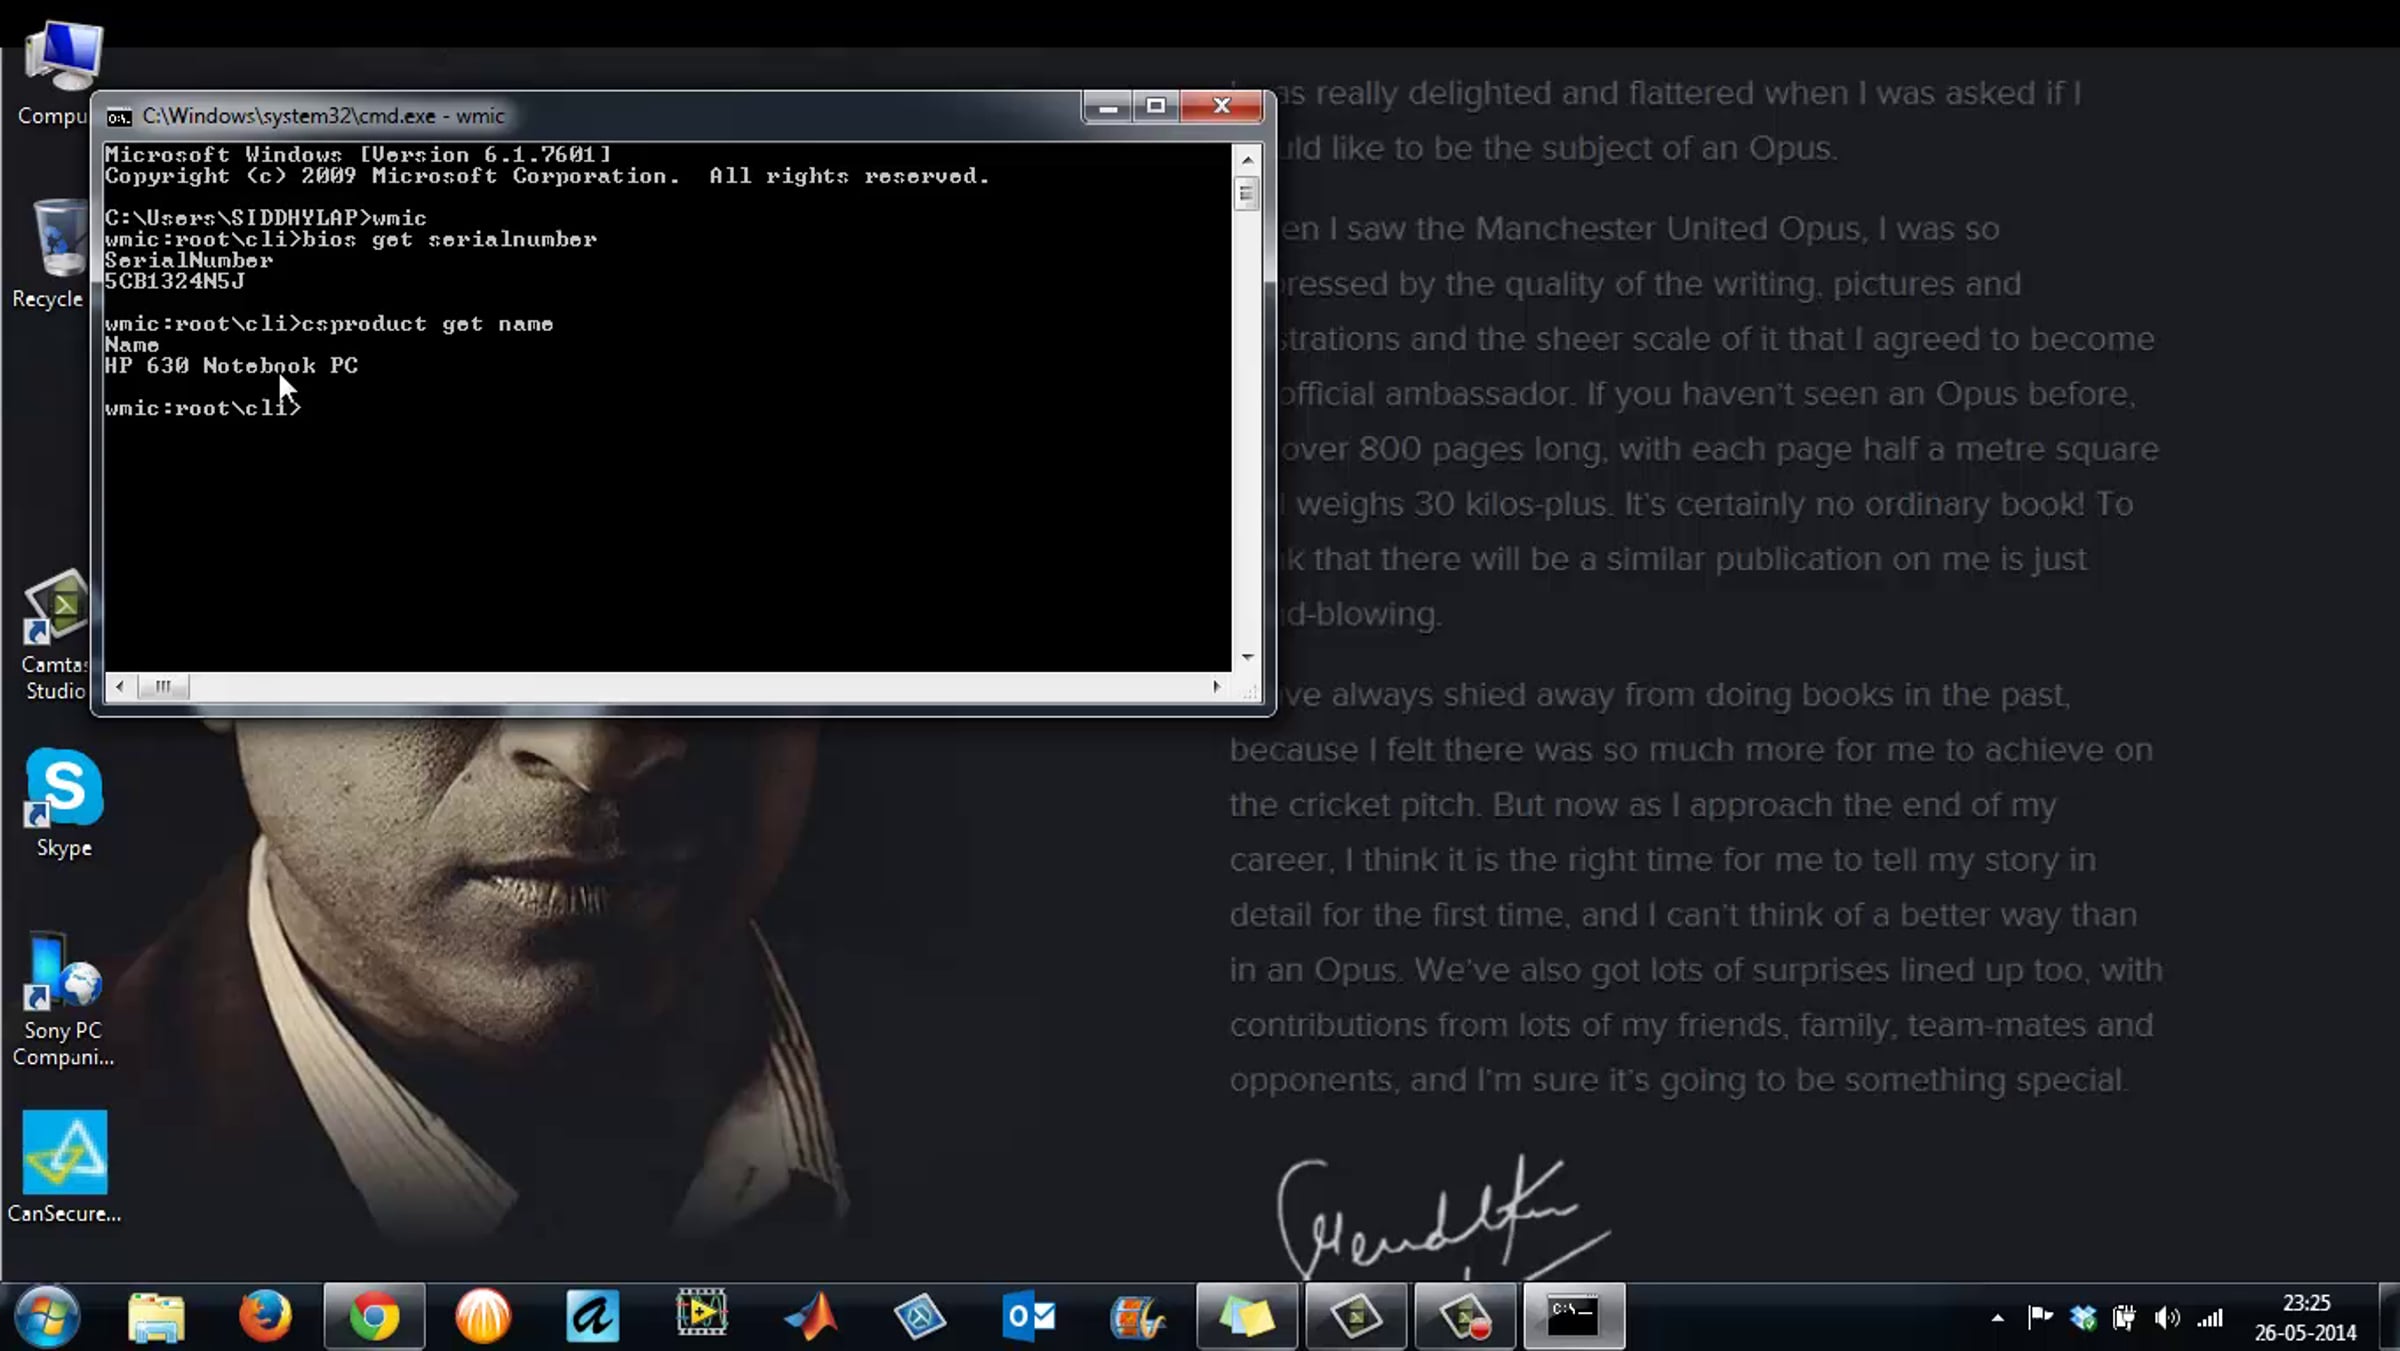
Task: Open Windows Explorer folder in taskbar
Action: point(156,1316)
